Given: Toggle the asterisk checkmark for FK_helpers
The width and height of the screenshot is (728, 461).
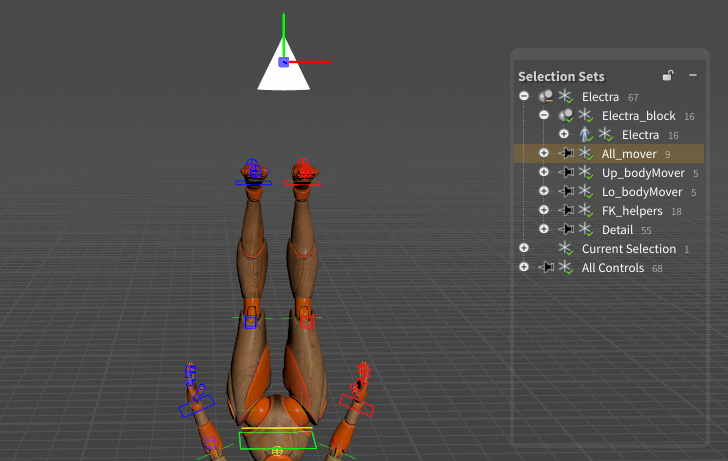Looking at the screenshot, I should [x=585, y=210].
